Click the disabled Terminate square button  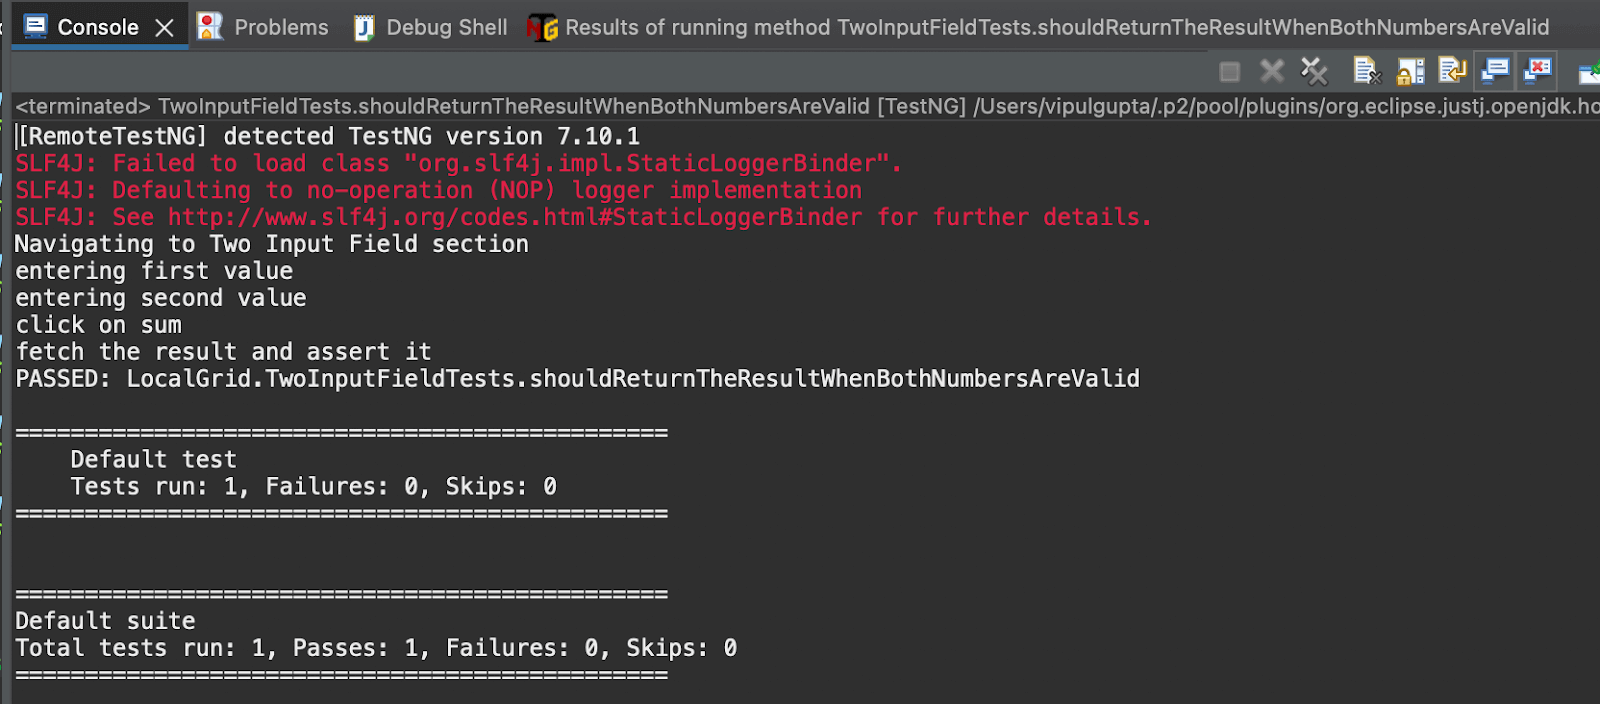click(1230, 71)
